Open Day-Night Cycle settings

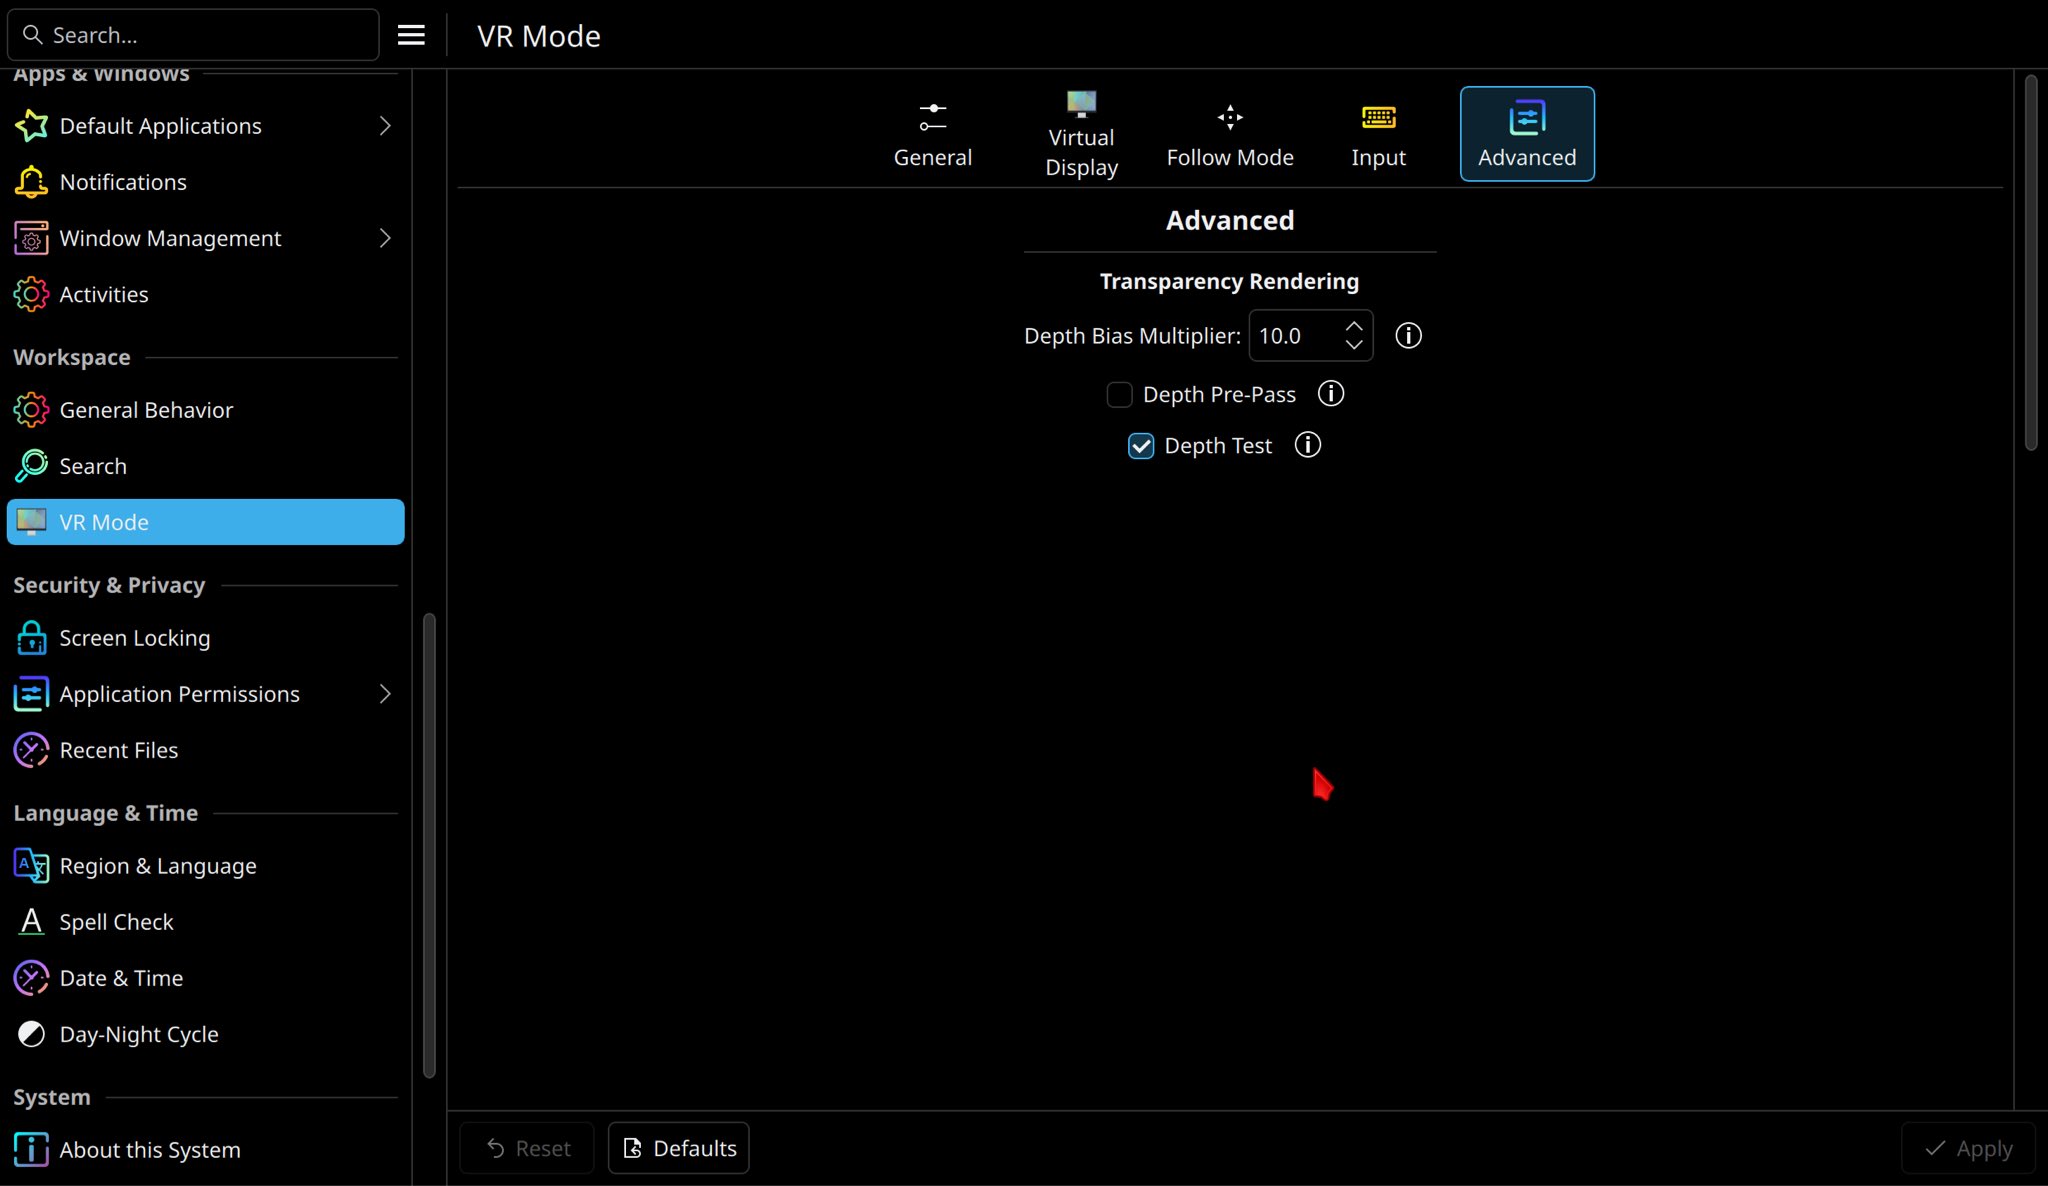pyautogui.click(x=138, y=1034)
